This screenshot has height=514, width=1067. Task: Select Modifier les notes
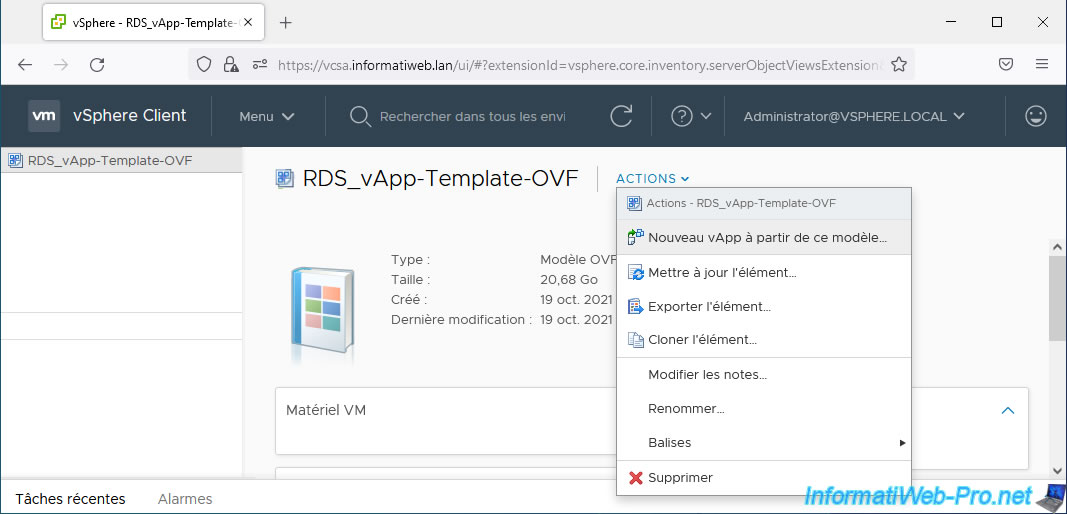(764, 374)
